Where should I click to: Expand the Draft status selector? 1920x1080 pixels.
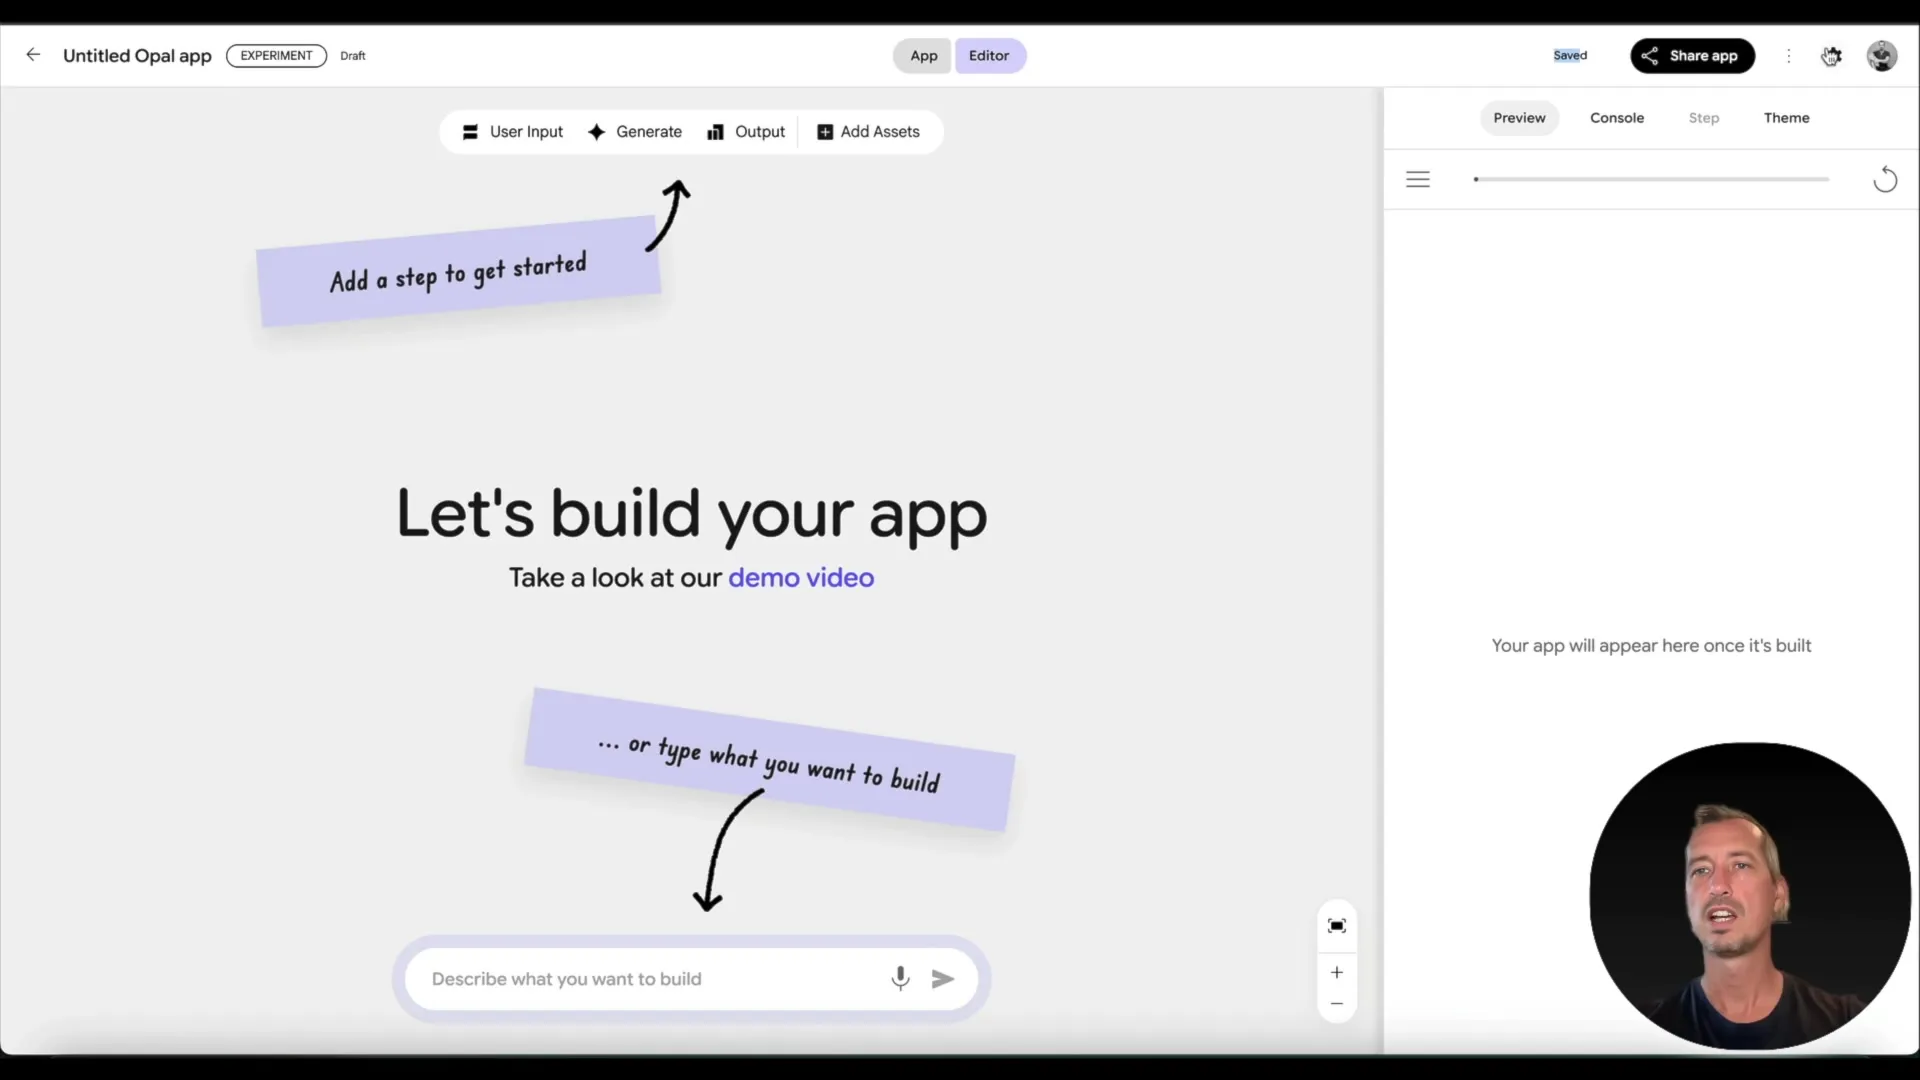pyautogui.click(x=352, y=55)
